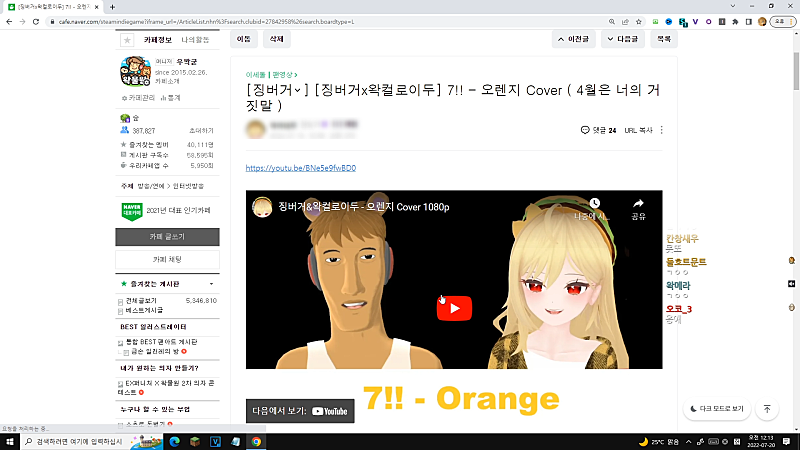Click the 이동 button

(x=243, y=39)
